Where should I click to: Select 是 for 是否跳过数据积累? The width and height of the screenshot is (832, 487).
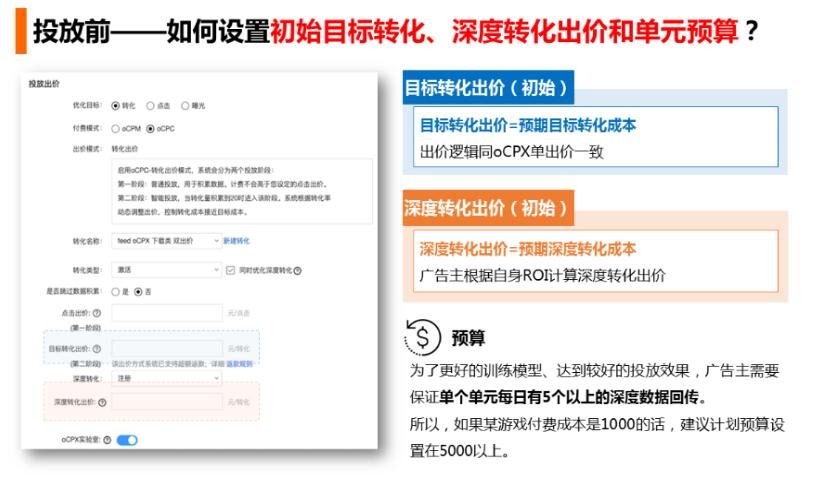pyautogui.click(x=116, y=291)
